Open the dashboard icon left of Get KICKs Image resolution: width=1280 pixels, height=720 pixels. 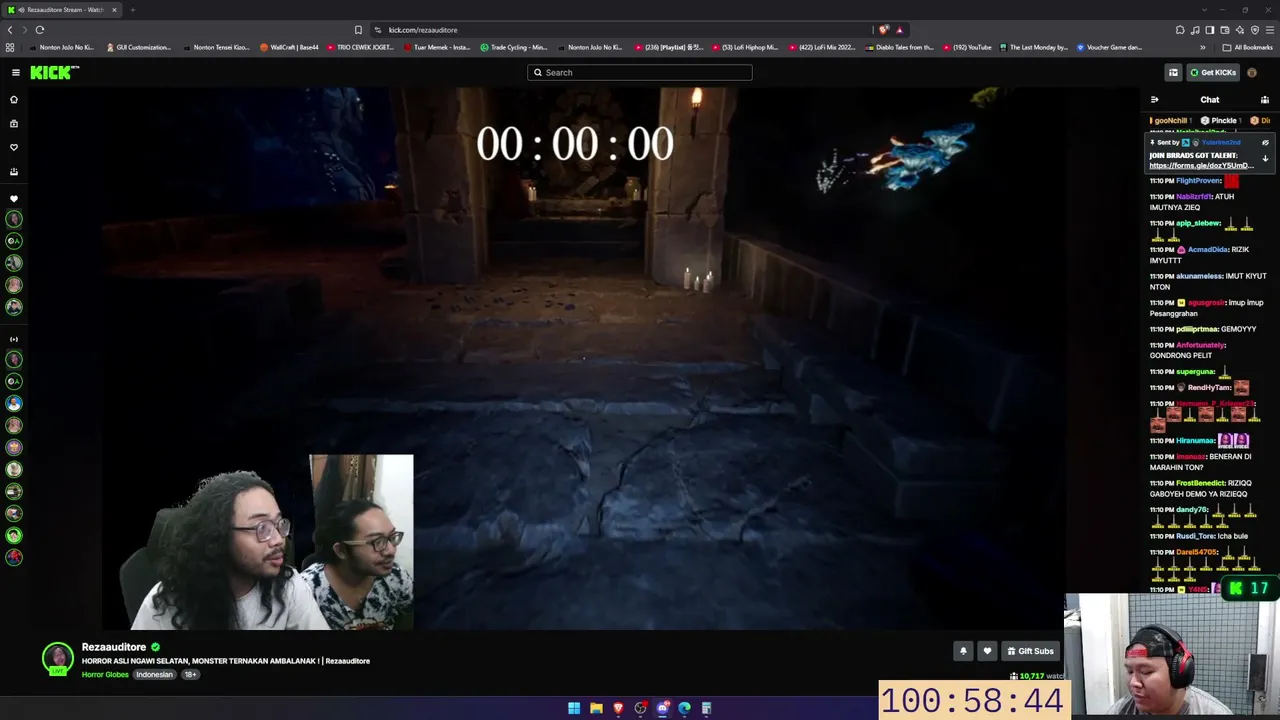[x=1173, y=72]
